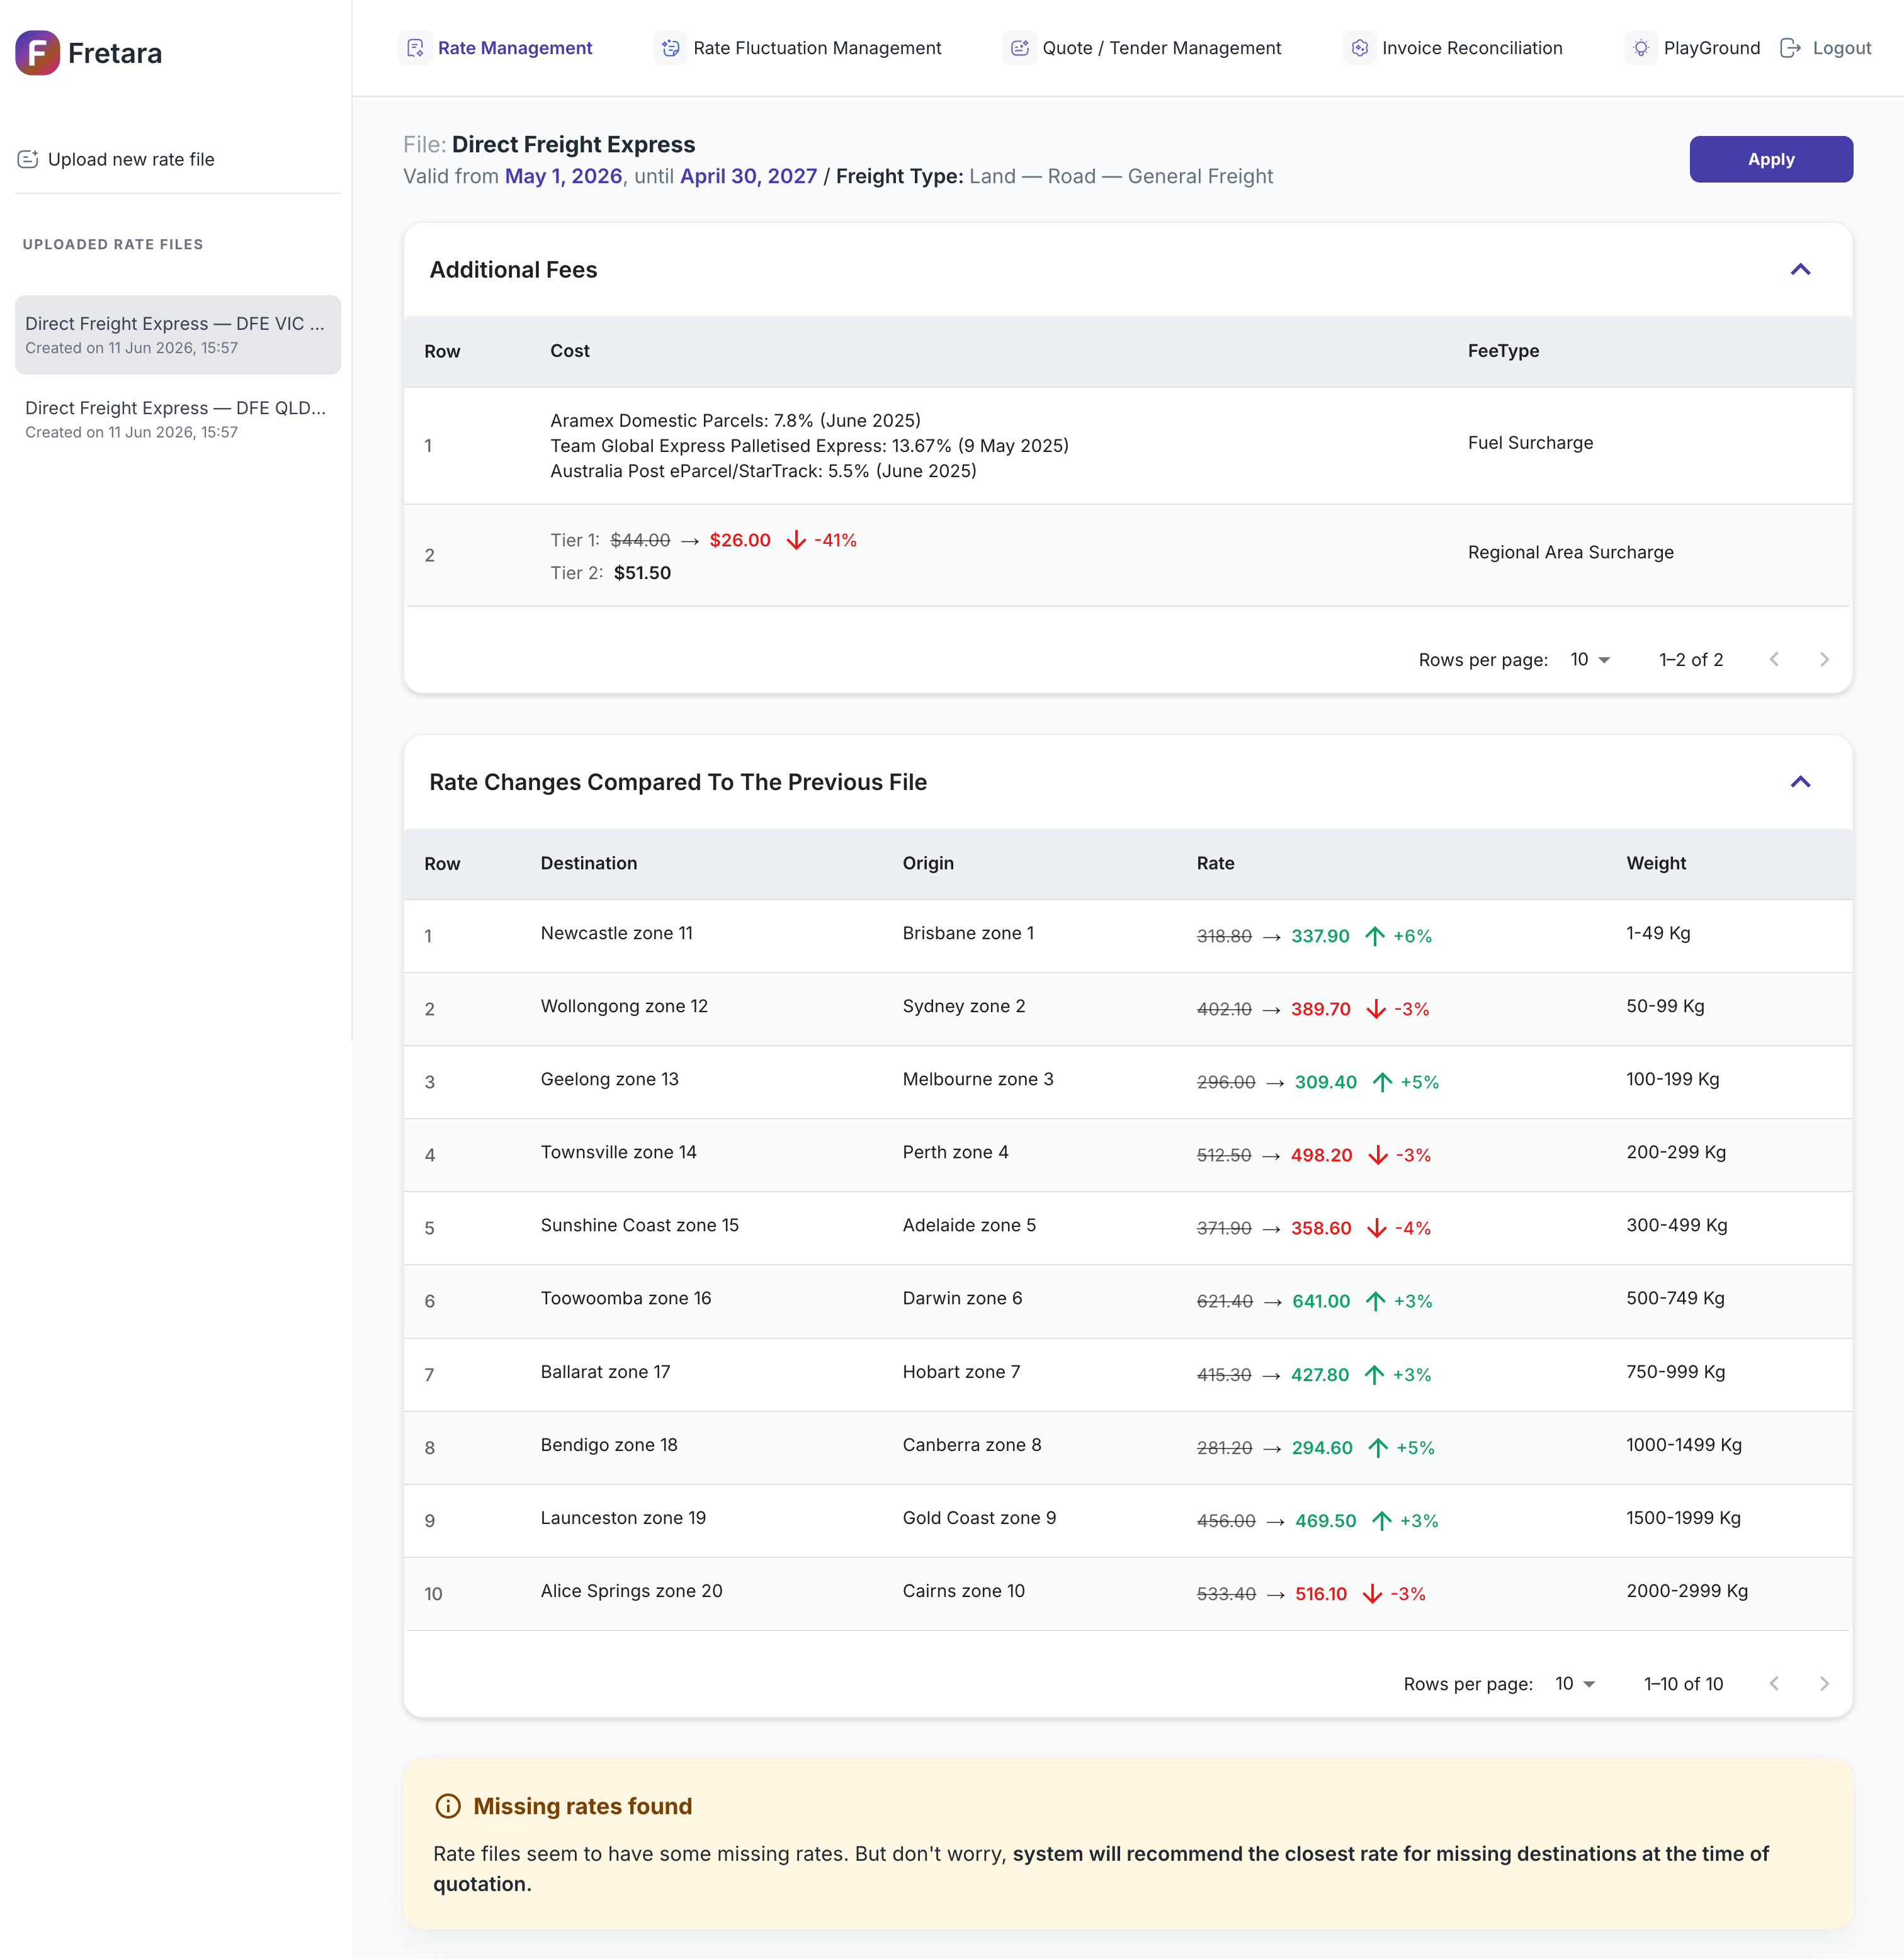Click the Invoice Reconciliation icon
The height and width of the screenshot is (1959, 1904).
(x=1359, y=48)
